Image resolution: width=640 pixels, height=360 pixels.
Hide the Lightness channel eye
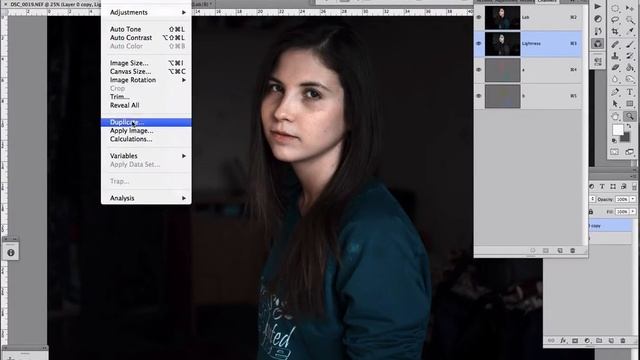click(479, 43)
